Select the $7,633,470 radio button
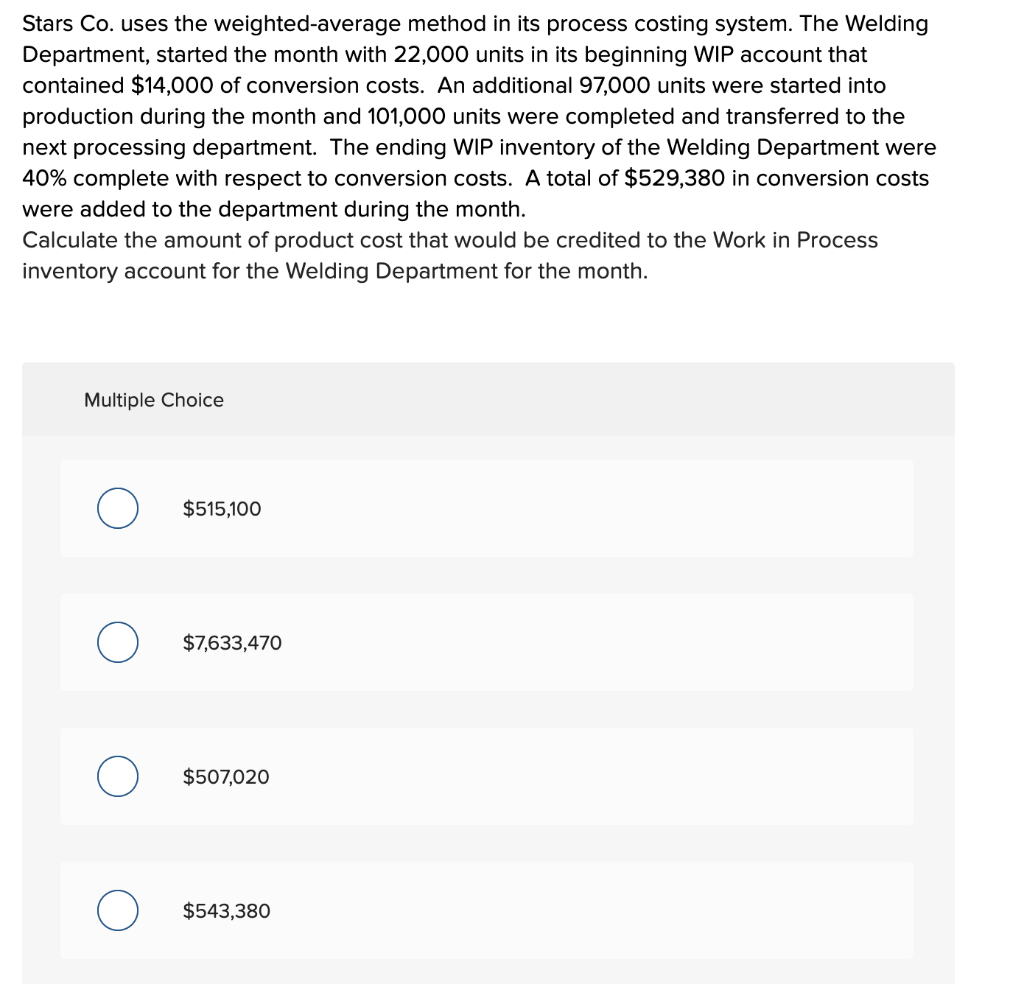The width and height of the screenshot is (1024, 987). click(117, 642)
